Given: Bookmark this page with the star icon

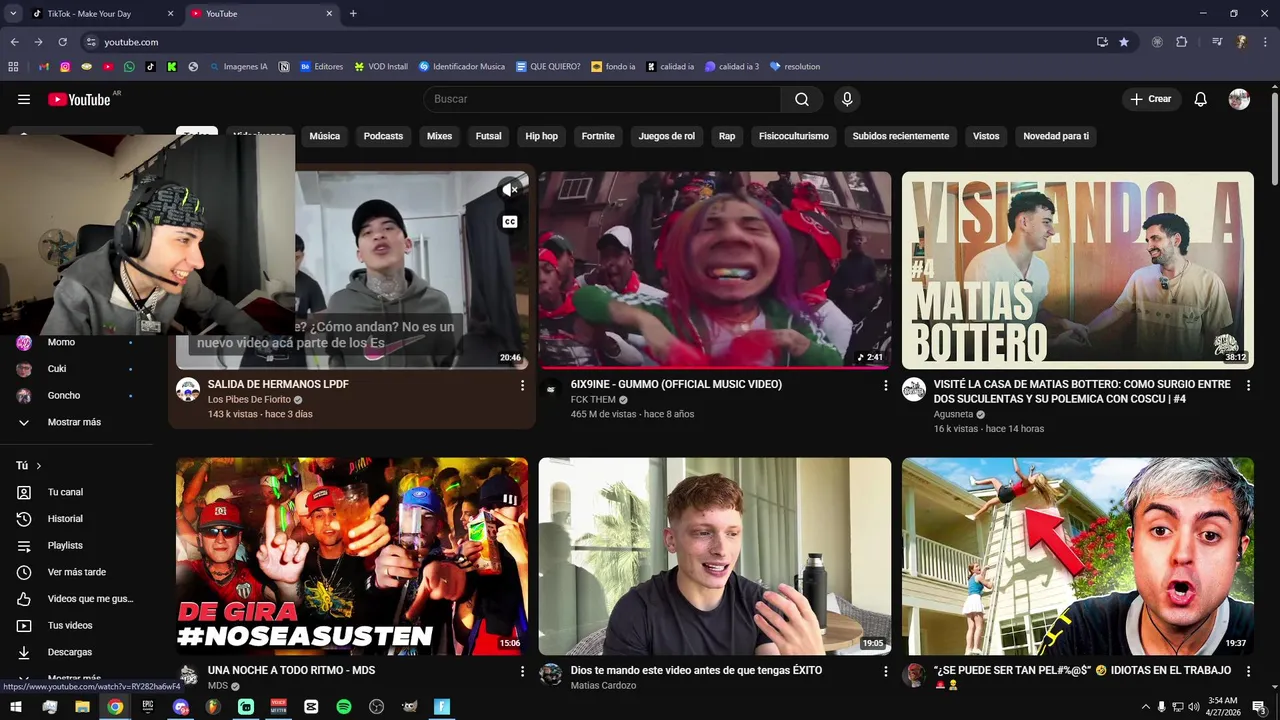Looking at the screenshot, I should pyautogui.click(x=1124, y=42).
